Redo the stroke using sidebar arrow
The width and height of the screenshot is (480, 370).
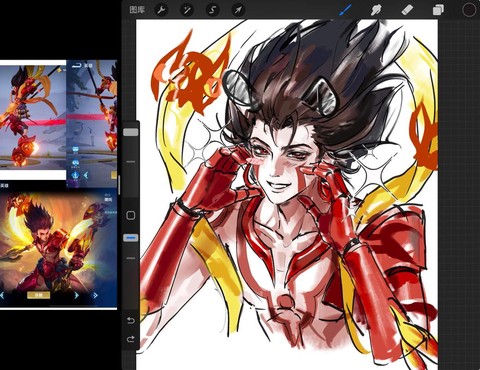(131, 339)
